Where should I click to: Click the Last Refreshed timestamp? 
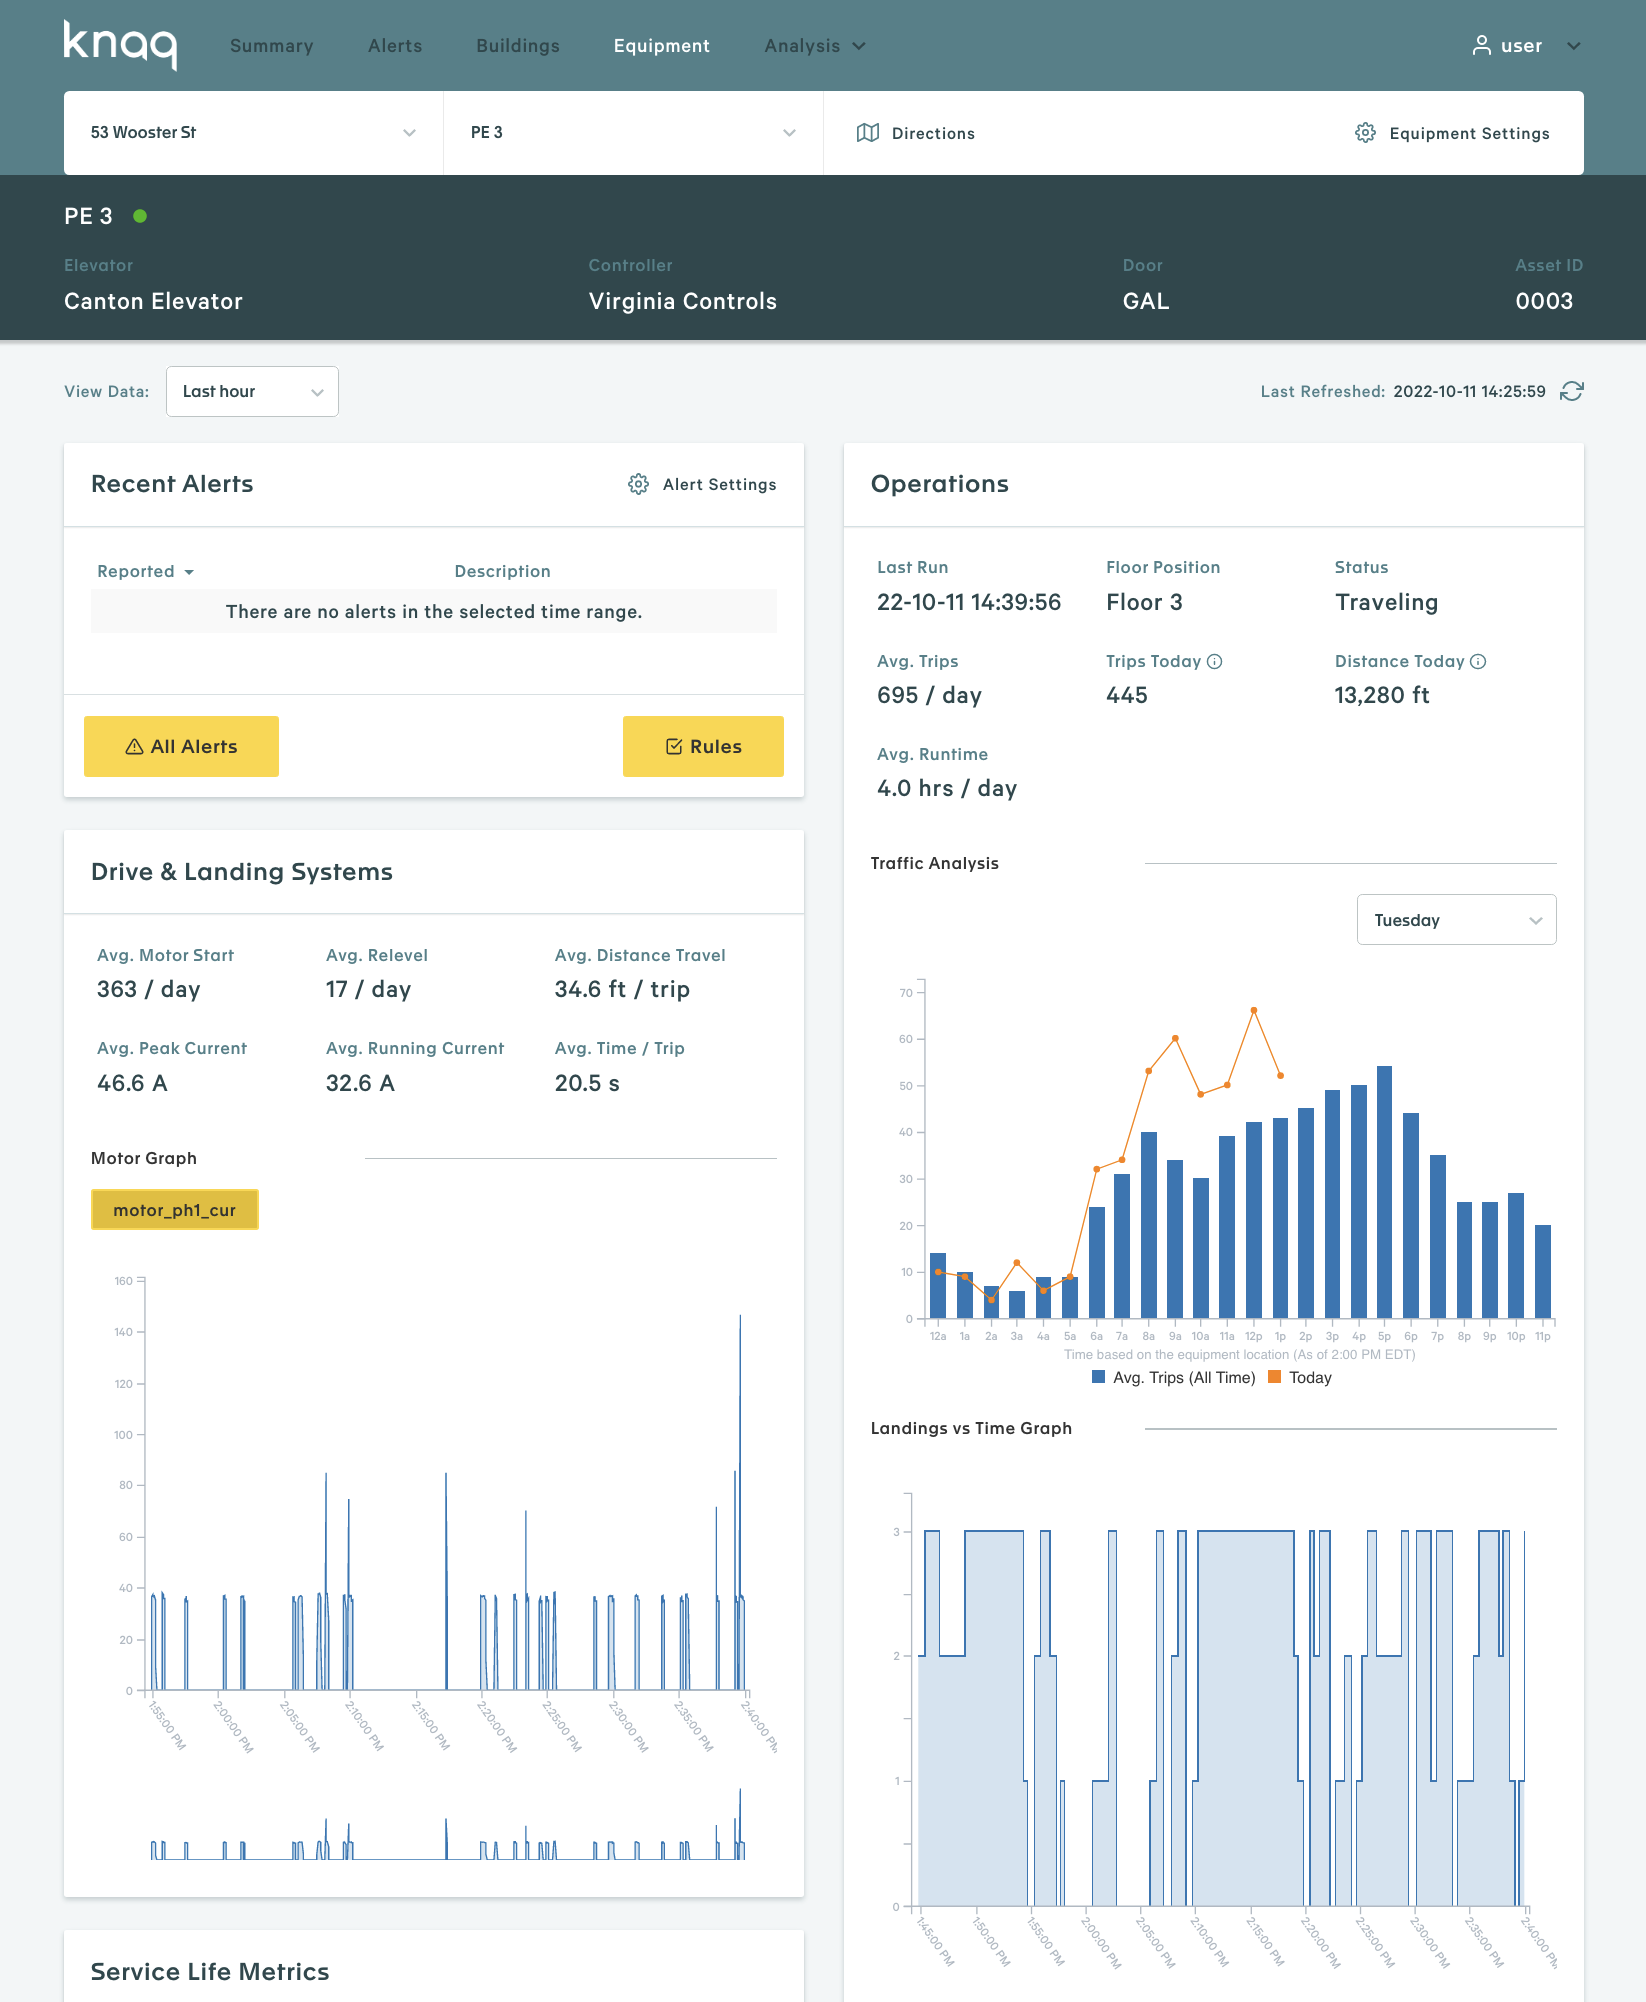pyautogui.click(x=1469, y=391)
